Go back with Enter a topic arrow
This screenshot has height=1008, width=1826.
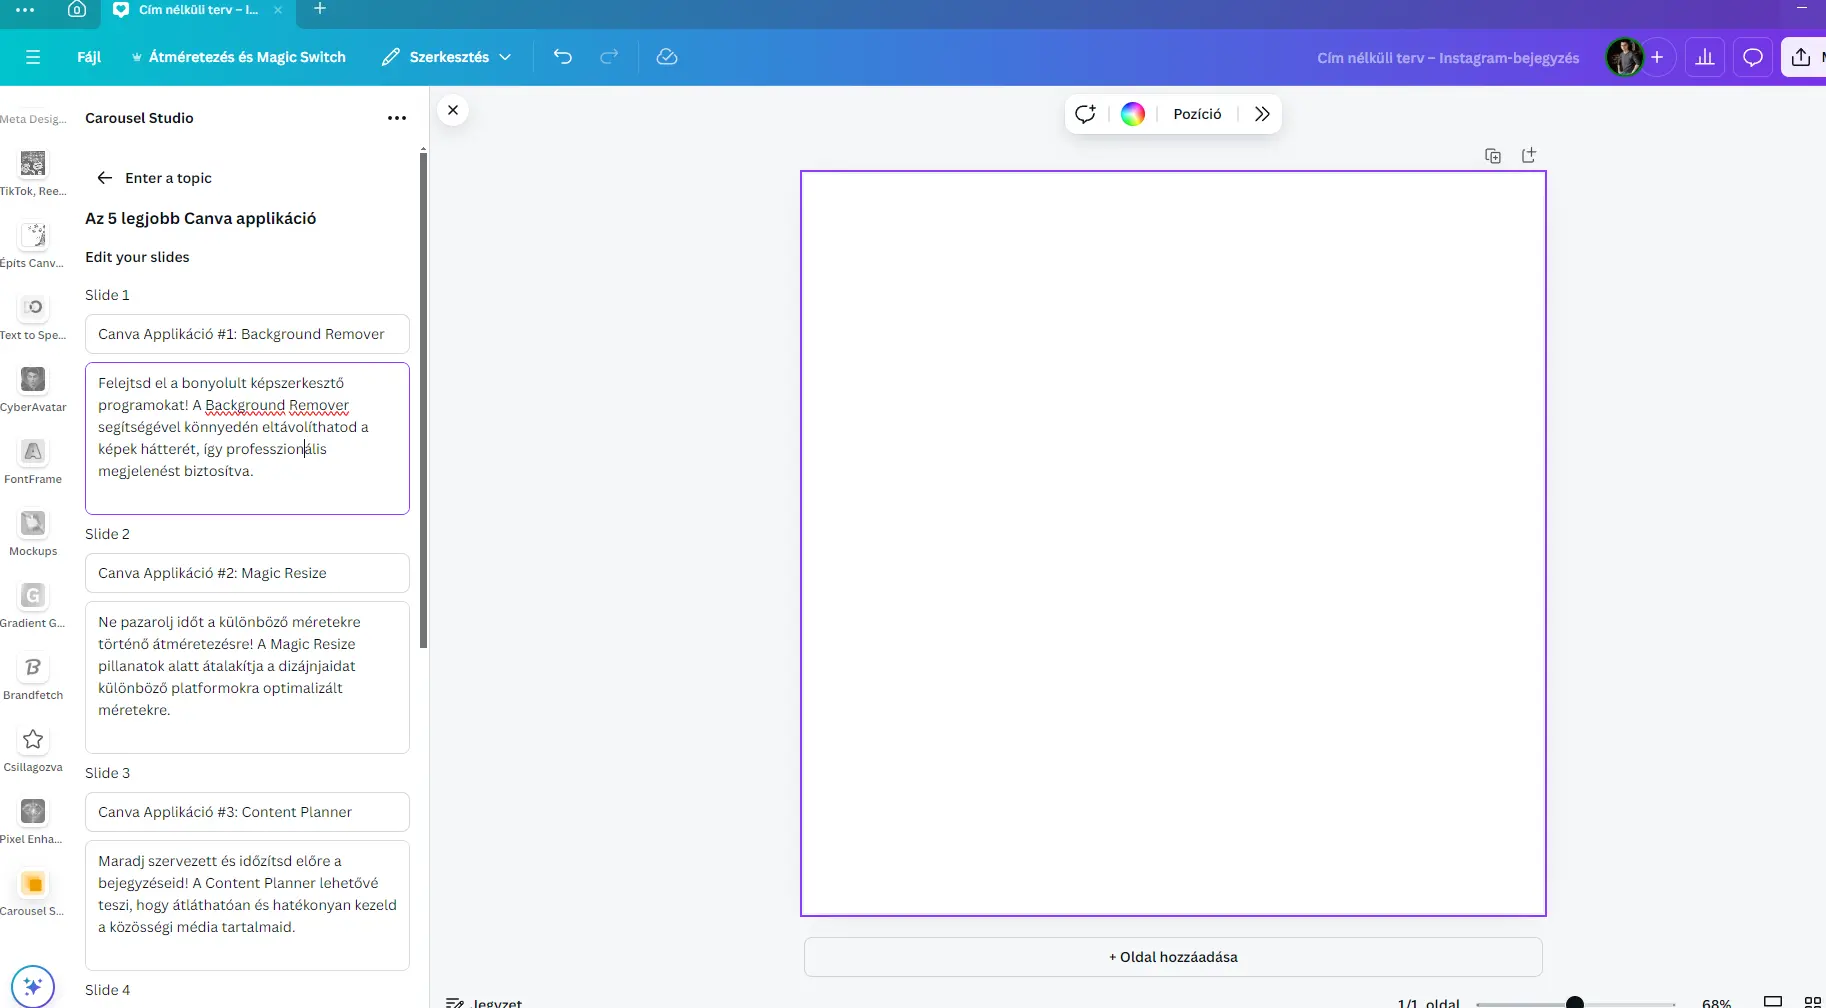click(x=104, y=178)
